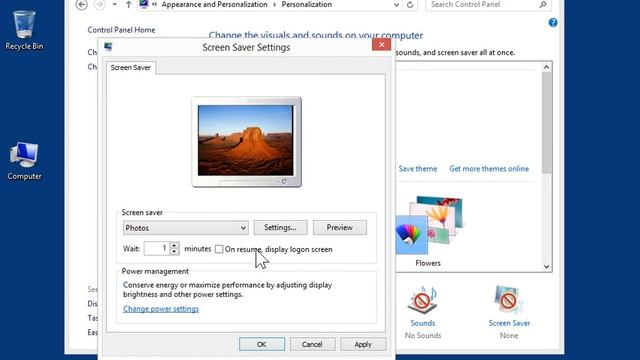Confirm with the OK button
This screenshot has height=360, width=640.
[262, 344]
